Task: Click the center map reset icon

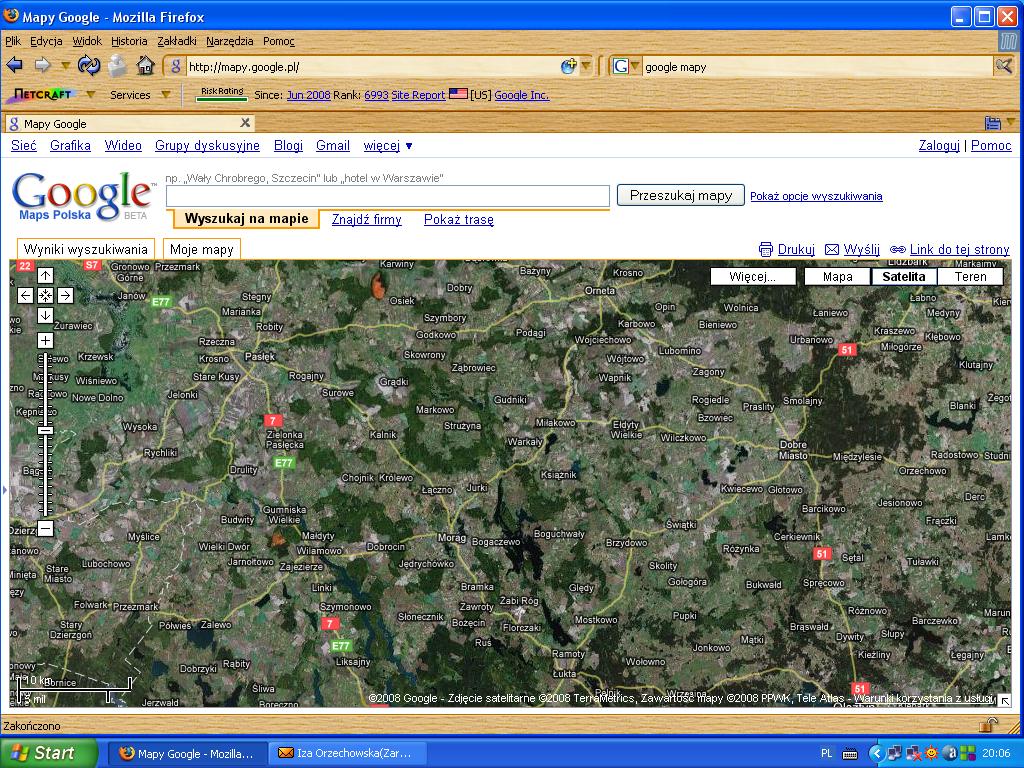Action: click(x=45, y=295)
